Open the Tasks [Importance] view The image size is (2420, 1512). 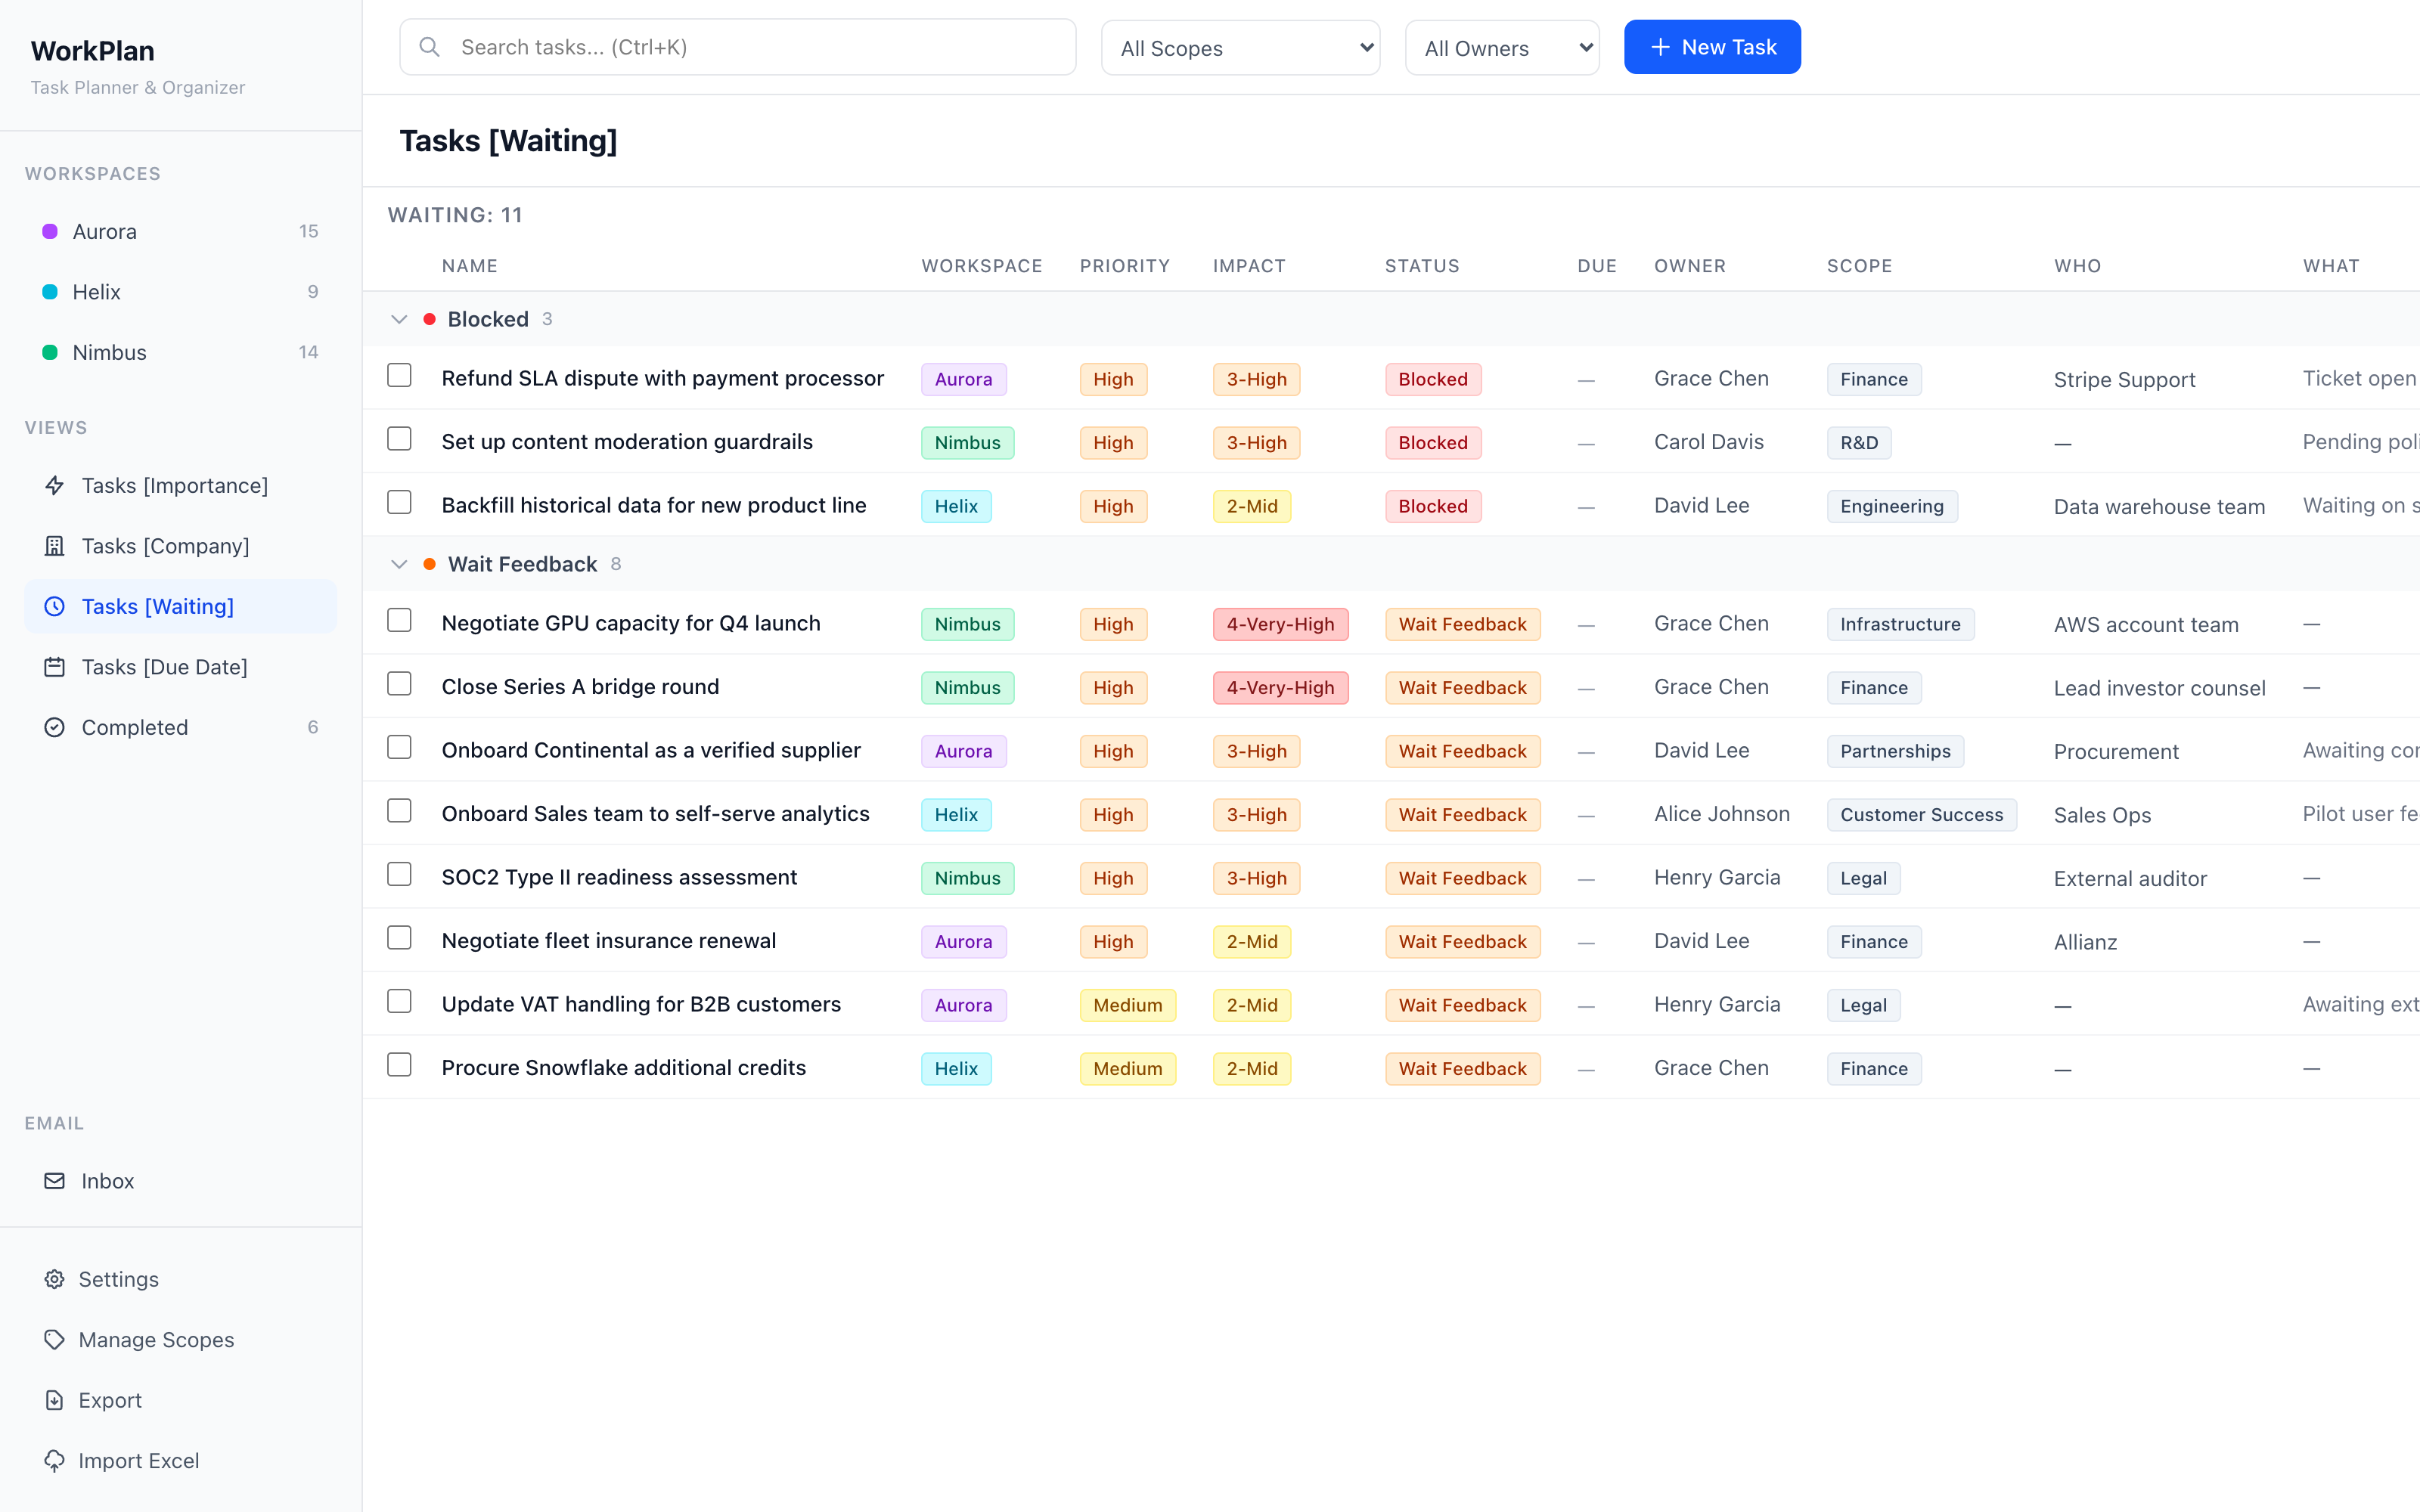coord(181,486)
